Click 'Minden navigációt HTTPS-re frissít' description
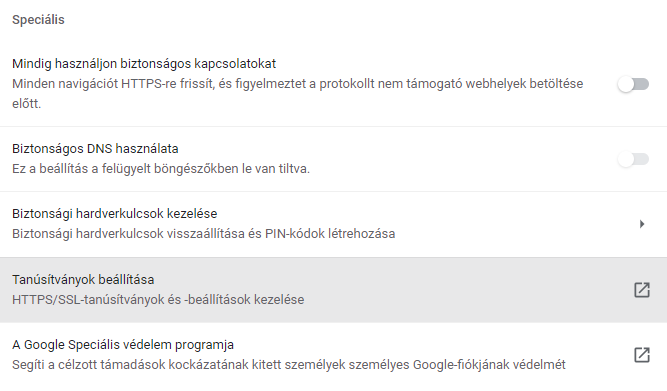 pyautogui.click(x=297, y=94)
